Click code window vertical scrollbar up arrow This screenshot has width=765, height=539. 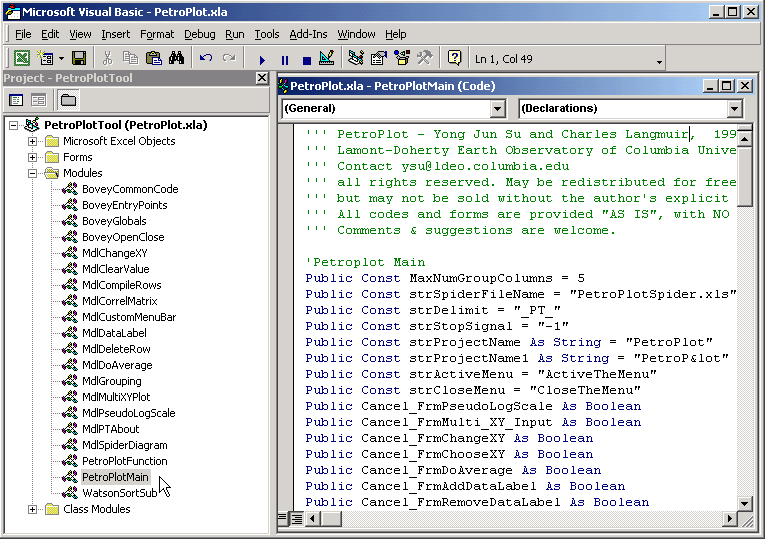745,139
